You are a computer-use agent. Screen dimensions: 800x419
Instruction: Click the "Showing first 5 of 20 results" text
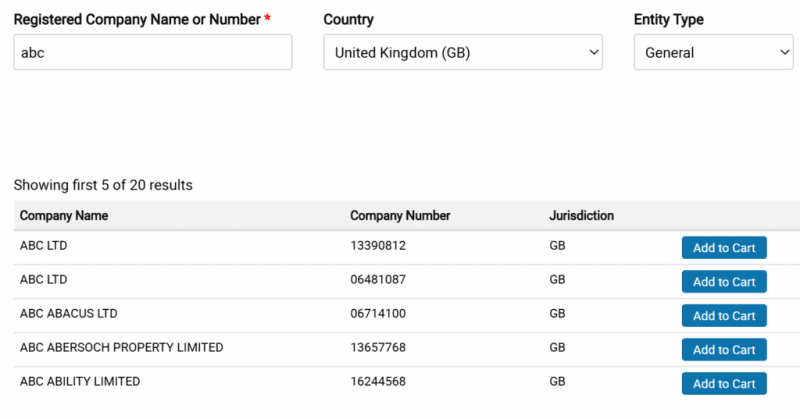click(x=103, y=185)
